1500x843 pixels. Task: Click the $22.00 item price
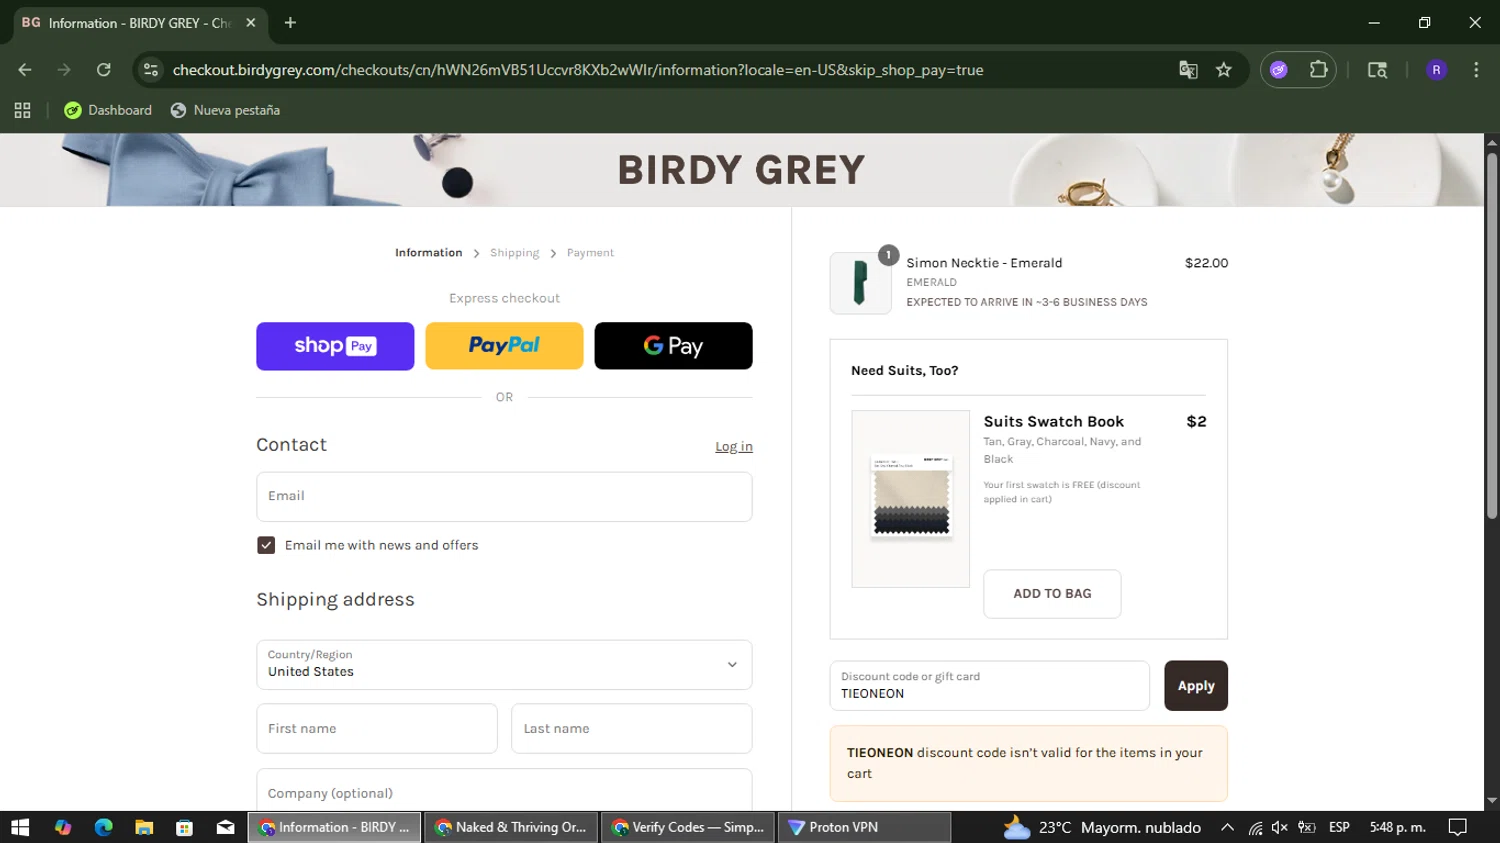coord(1206,263)
